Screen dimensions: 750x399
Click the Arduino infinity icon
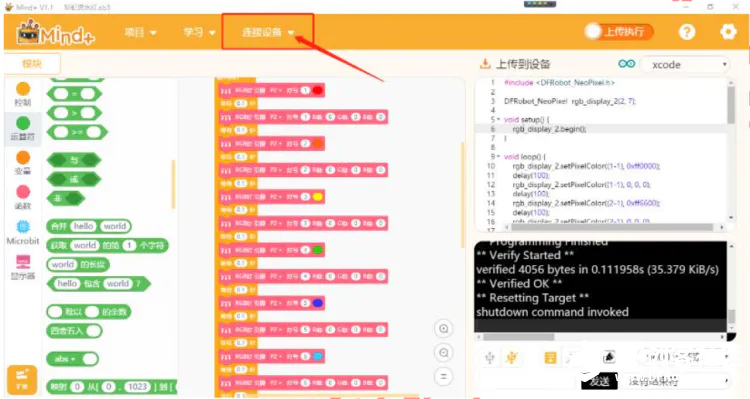627,64
